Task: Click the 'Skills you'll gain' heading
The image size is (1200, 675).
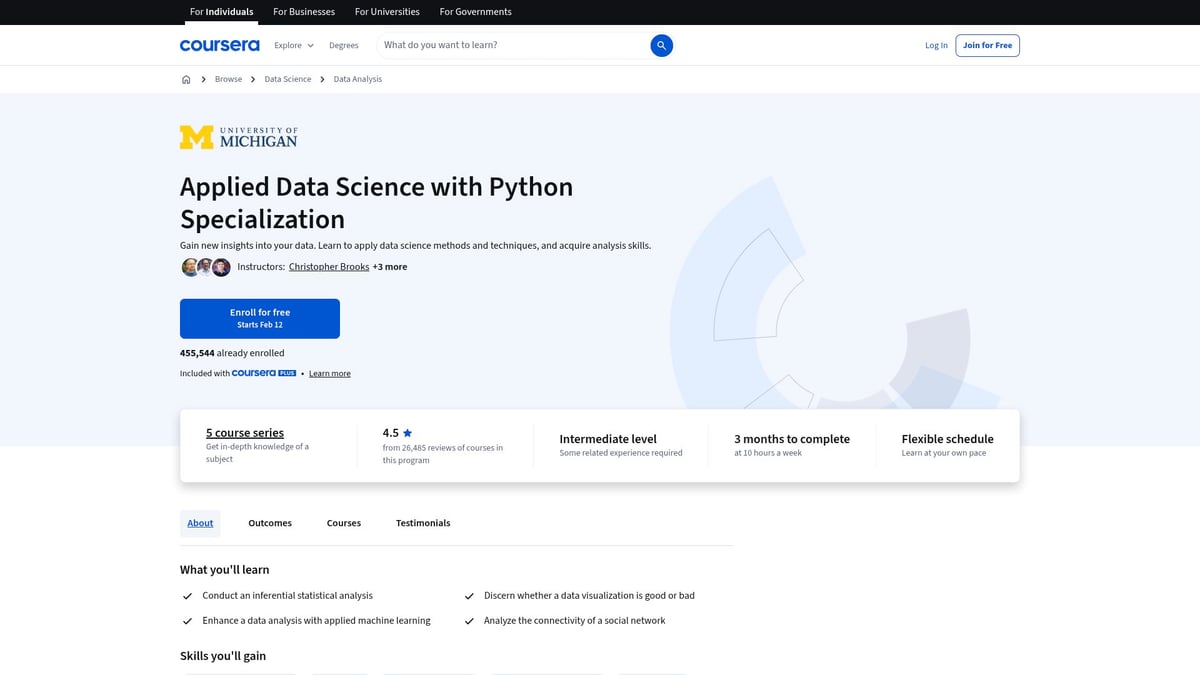Action: click(x=223, y=656)
